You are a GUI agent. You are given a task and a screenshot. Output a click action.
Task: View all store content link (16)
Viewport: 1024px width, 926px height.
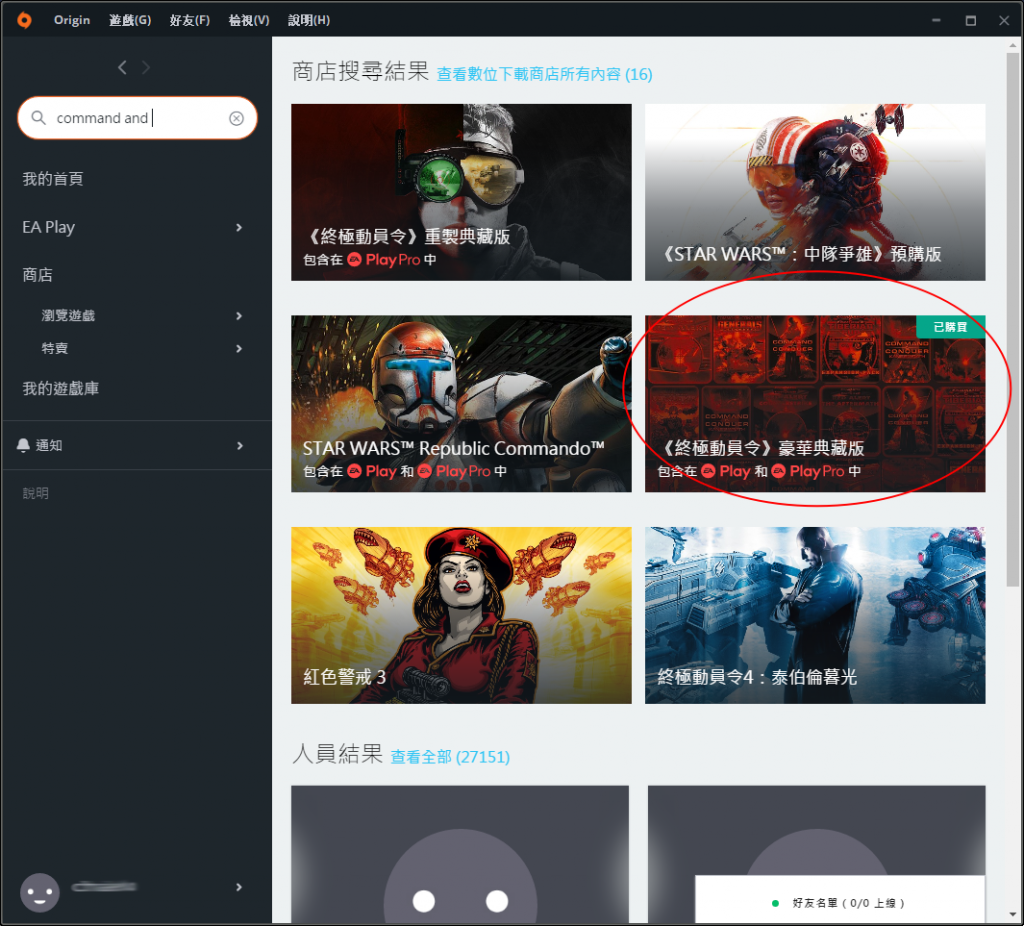(544, 74)
